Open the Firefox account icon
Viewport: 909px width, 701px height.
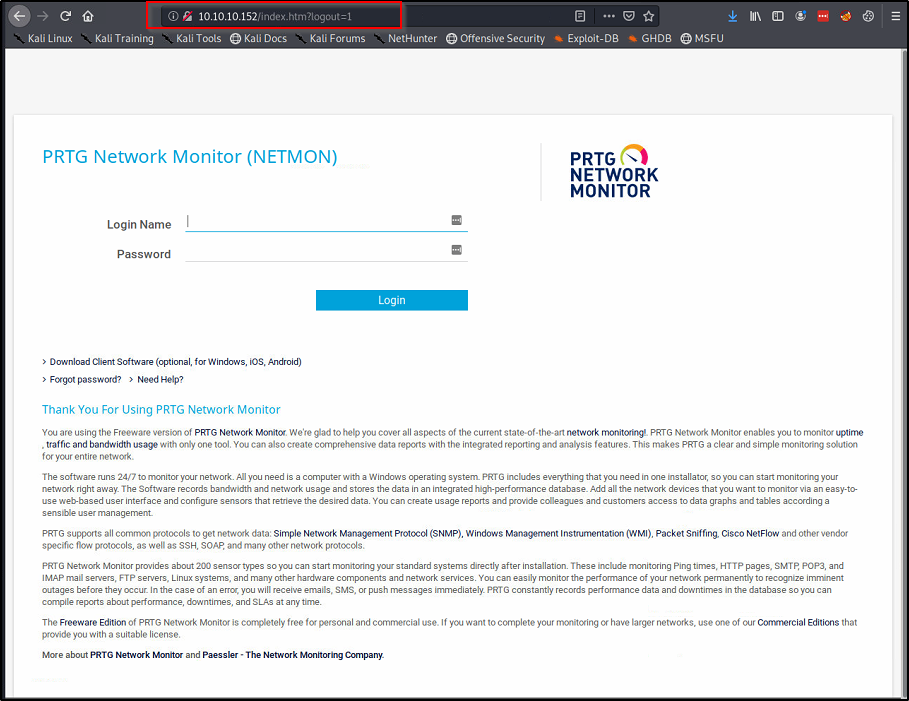(x=801, y=16)
